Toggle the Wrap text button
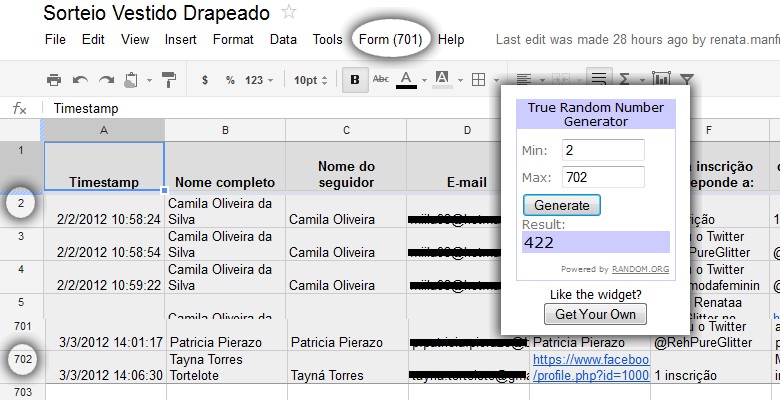 click(x=599, y=79)
